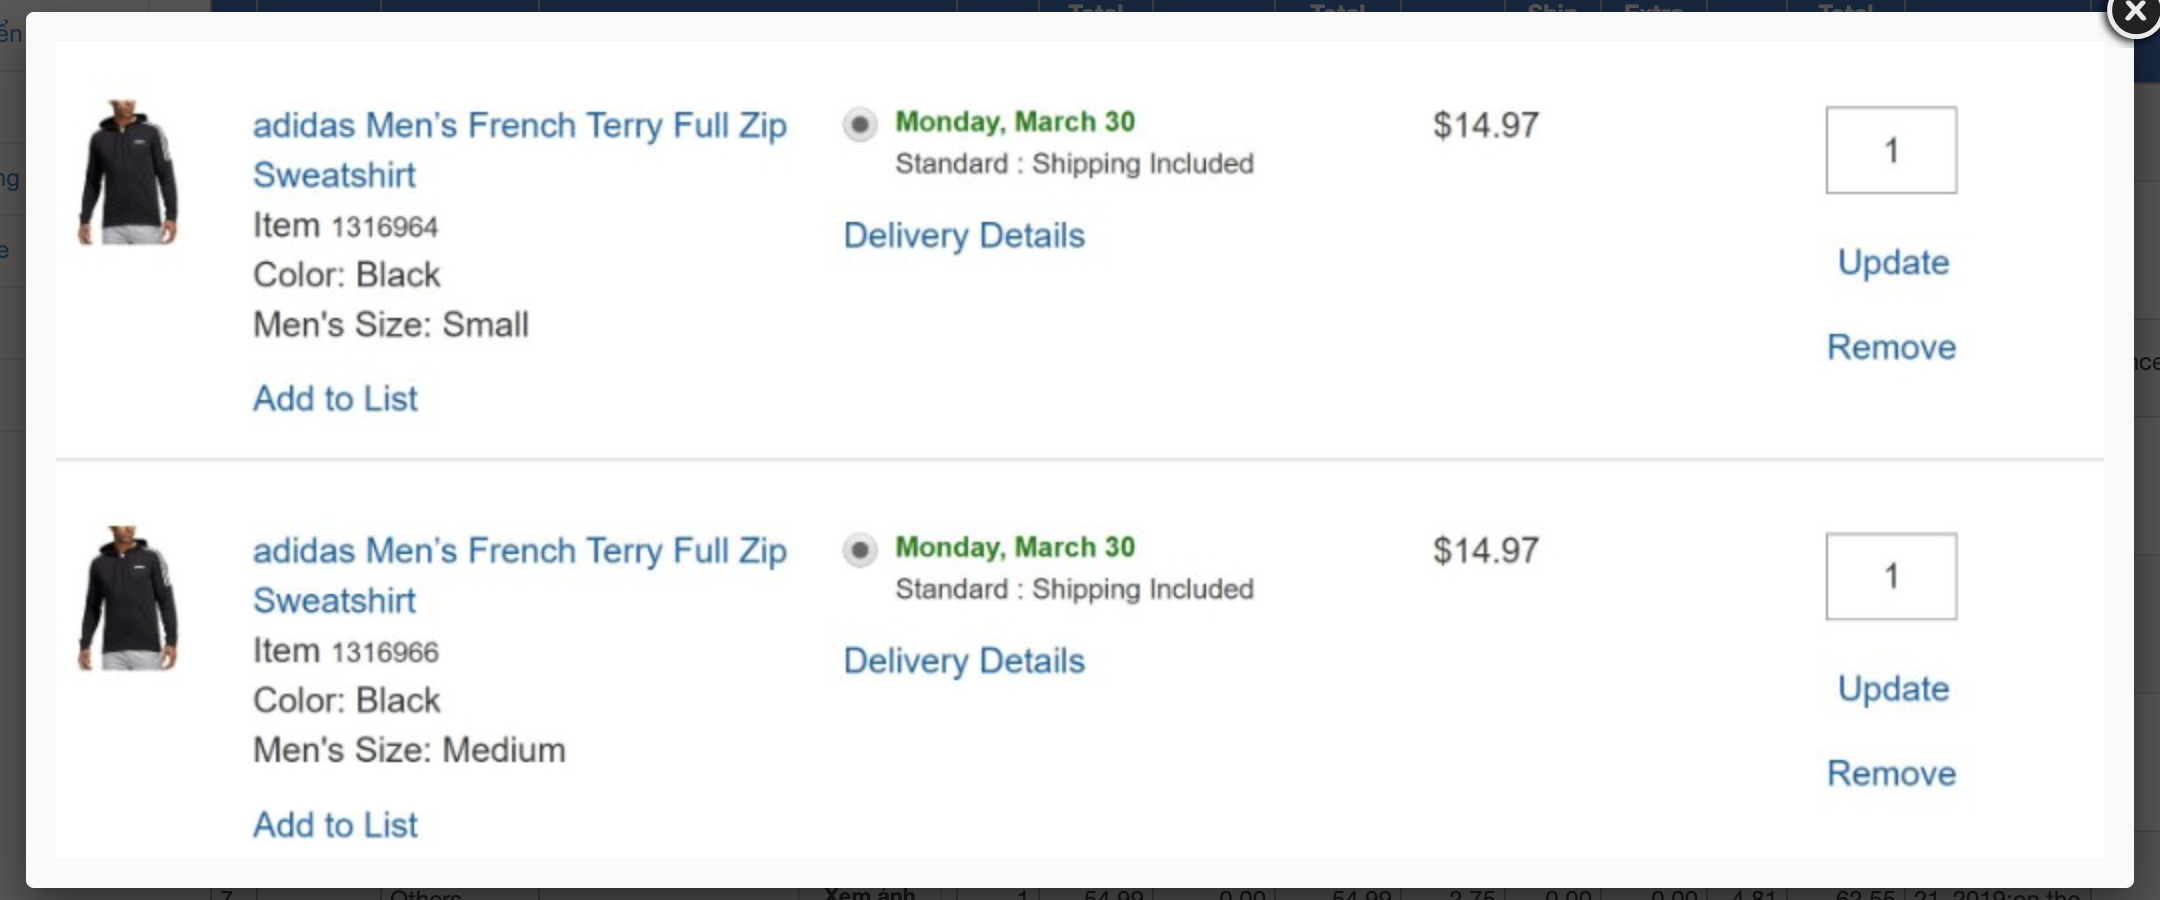View Delivery Details for item 1316964
The height and width of the screenshot is (900, 2160).
click(963, 235)
